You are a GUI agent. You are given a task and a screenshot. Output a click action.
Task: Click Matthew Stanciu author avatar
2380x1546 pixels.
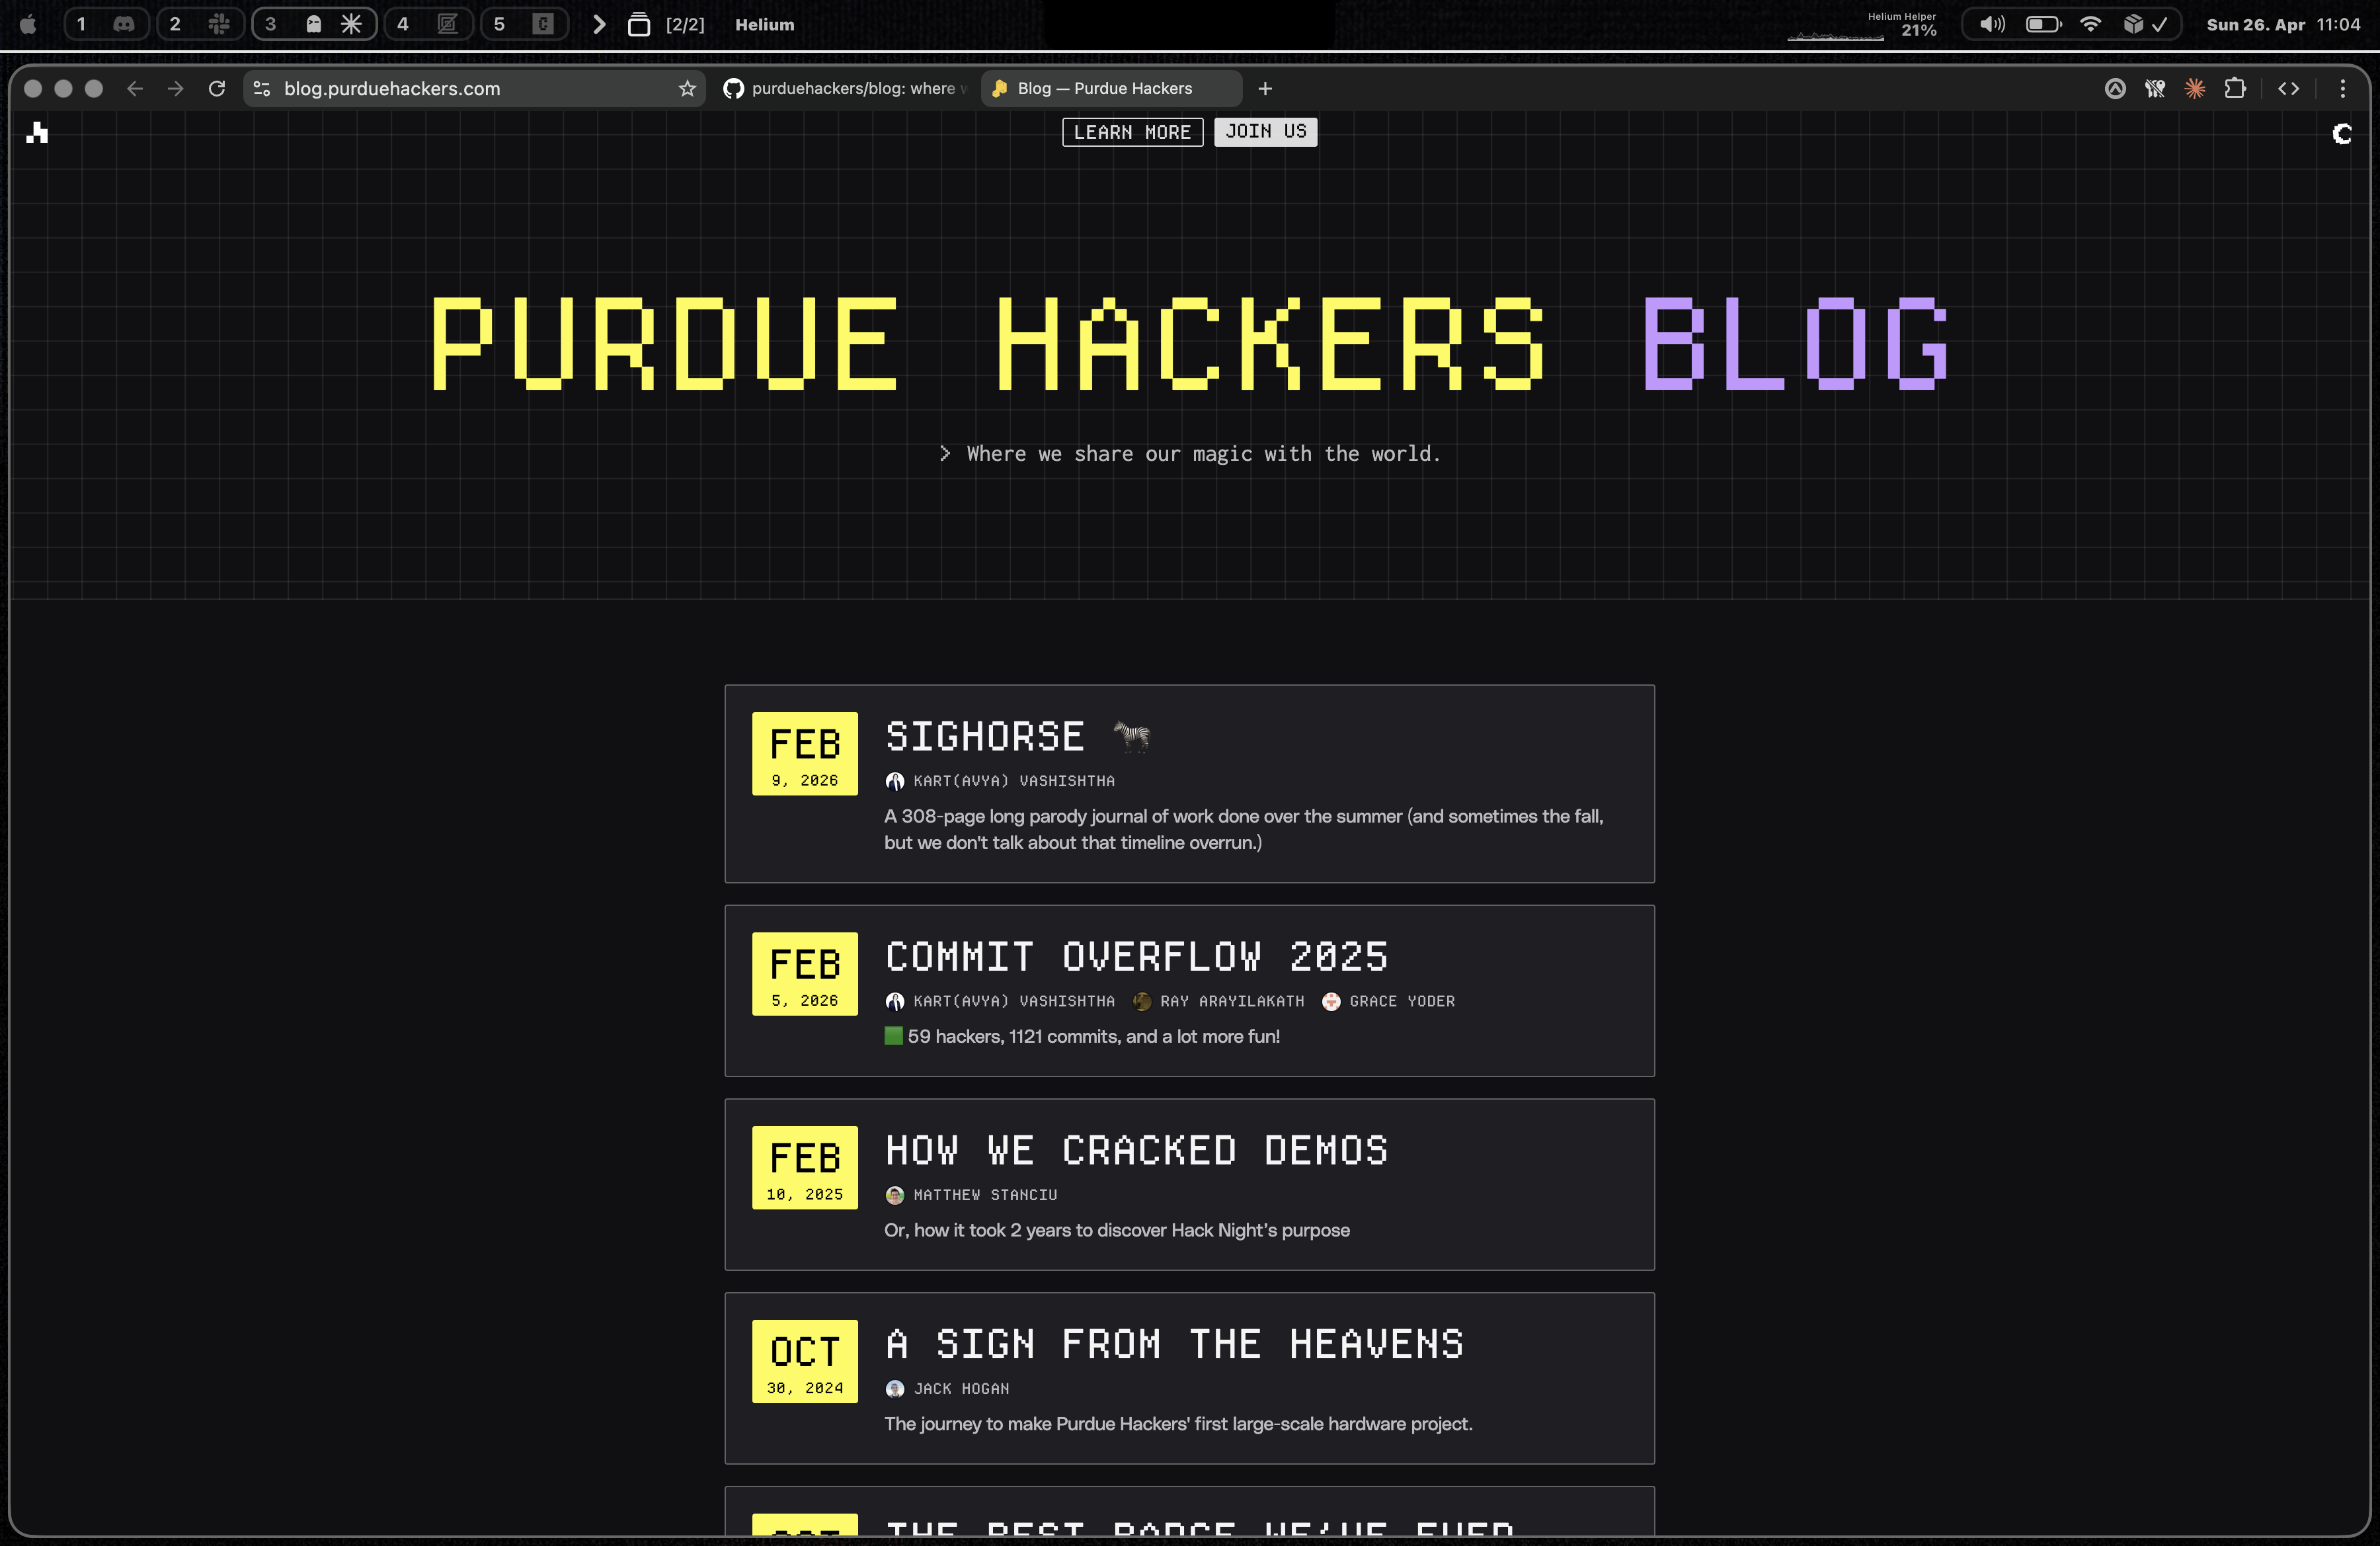coord(895,1195)
